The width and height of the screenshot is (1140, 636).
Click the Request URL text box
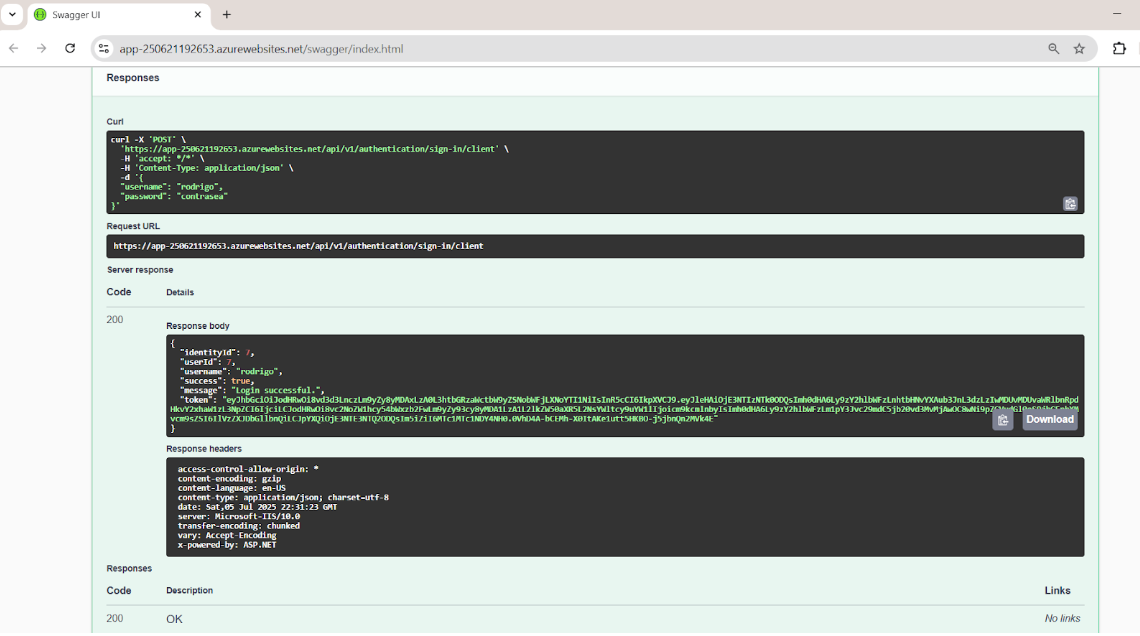click(x=595, y=246)
